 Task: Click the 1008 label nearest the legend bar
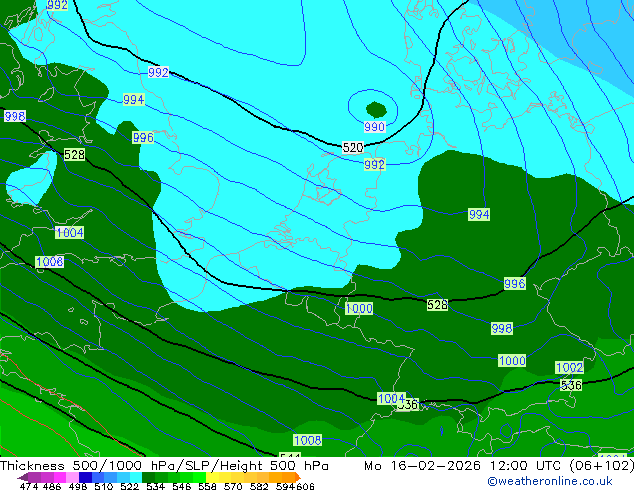pyautogui.click(x=308, y=440)
